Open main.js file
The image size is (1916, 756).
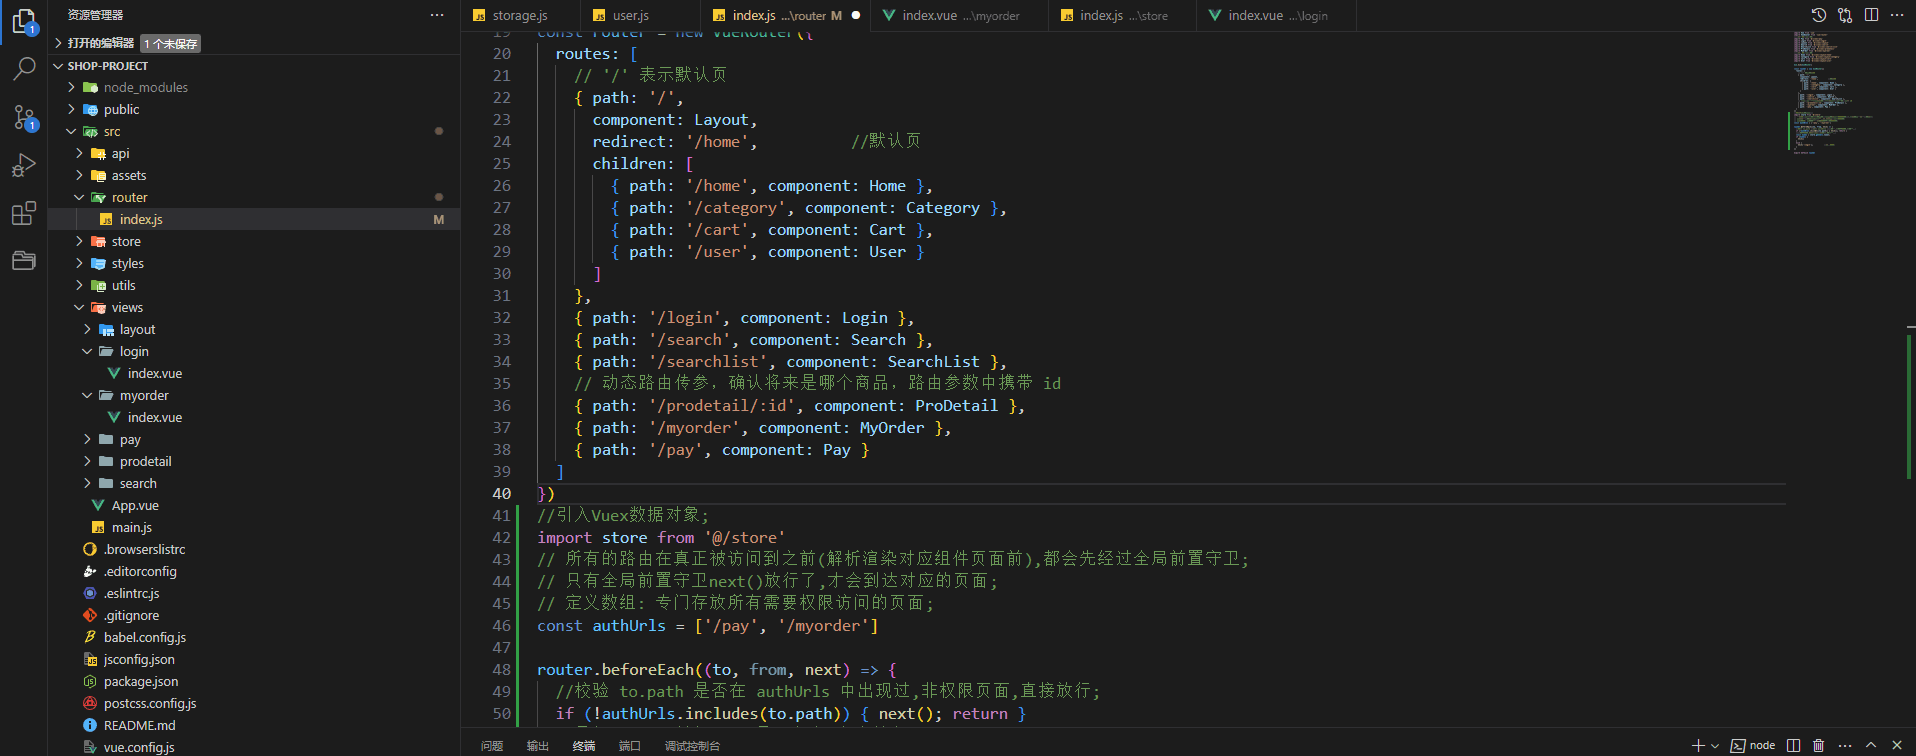[x=254, y=527]
